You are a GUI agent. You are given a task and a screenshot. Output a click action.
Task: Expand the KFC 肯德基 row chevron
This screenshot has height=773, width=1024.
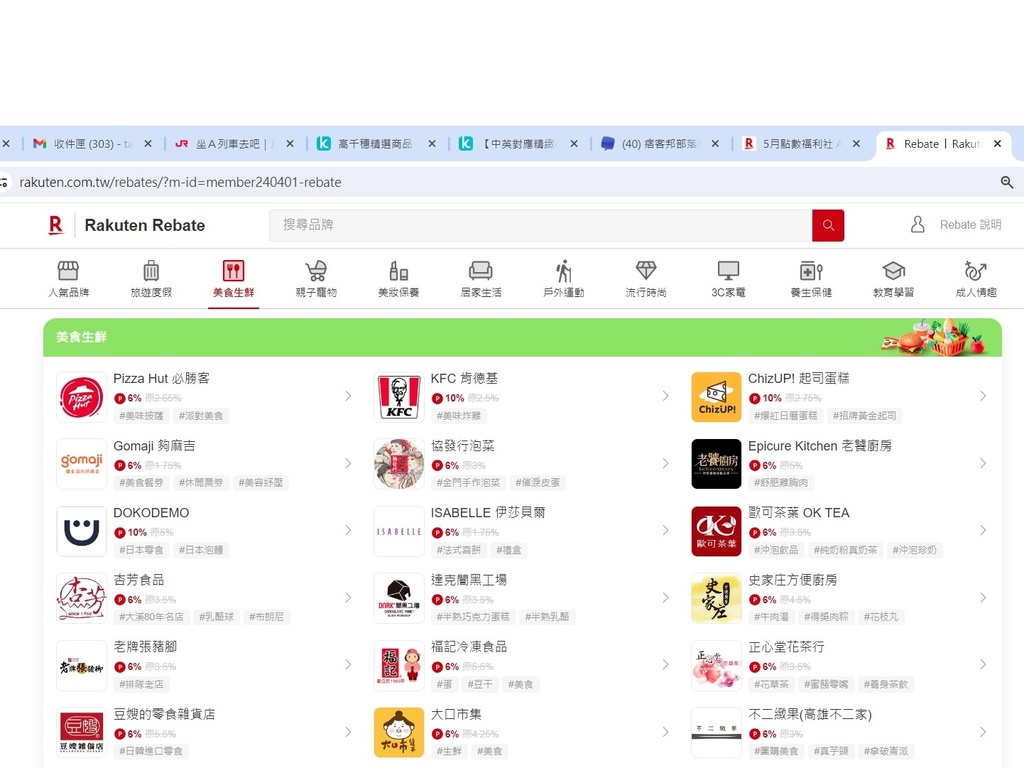point(665,396)
